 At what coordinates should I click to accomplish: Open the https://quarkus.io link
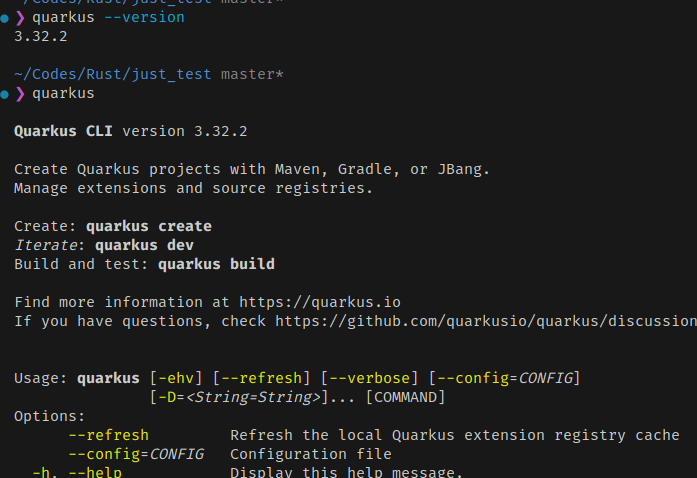(x=320, y=302)
